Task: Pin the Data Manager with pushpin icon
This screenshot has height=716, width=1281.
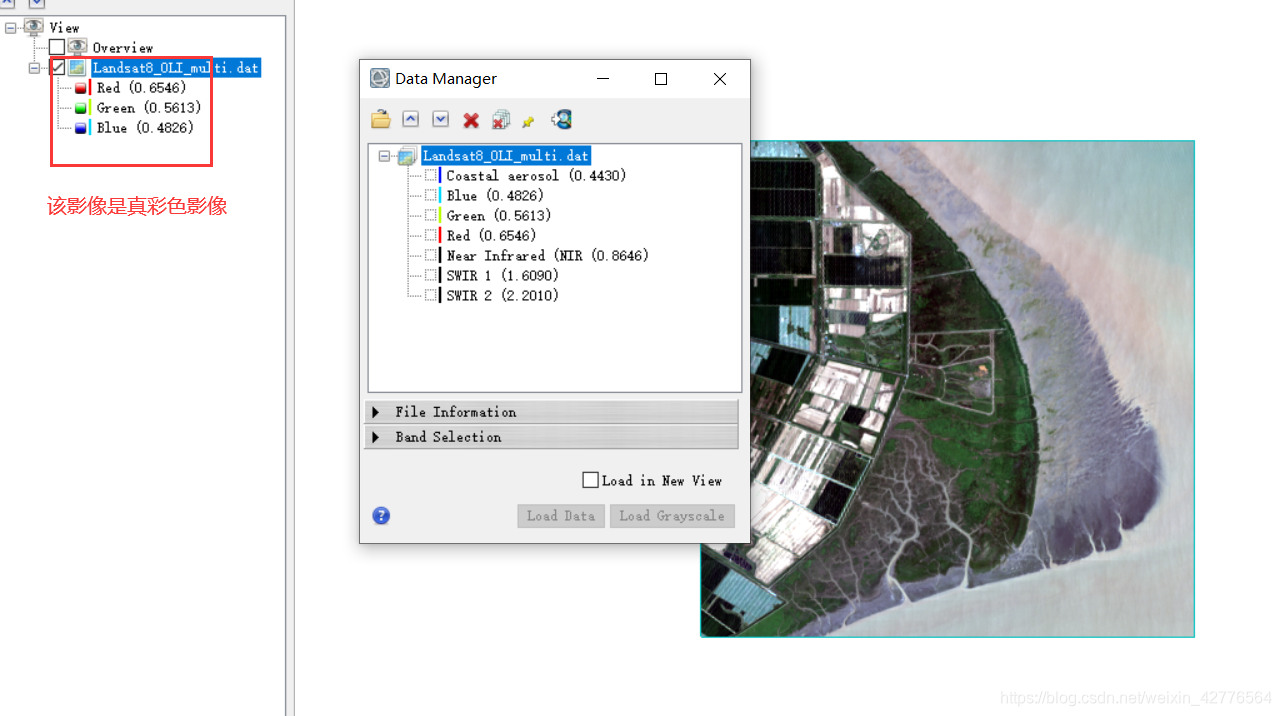Action: [528, 121]
